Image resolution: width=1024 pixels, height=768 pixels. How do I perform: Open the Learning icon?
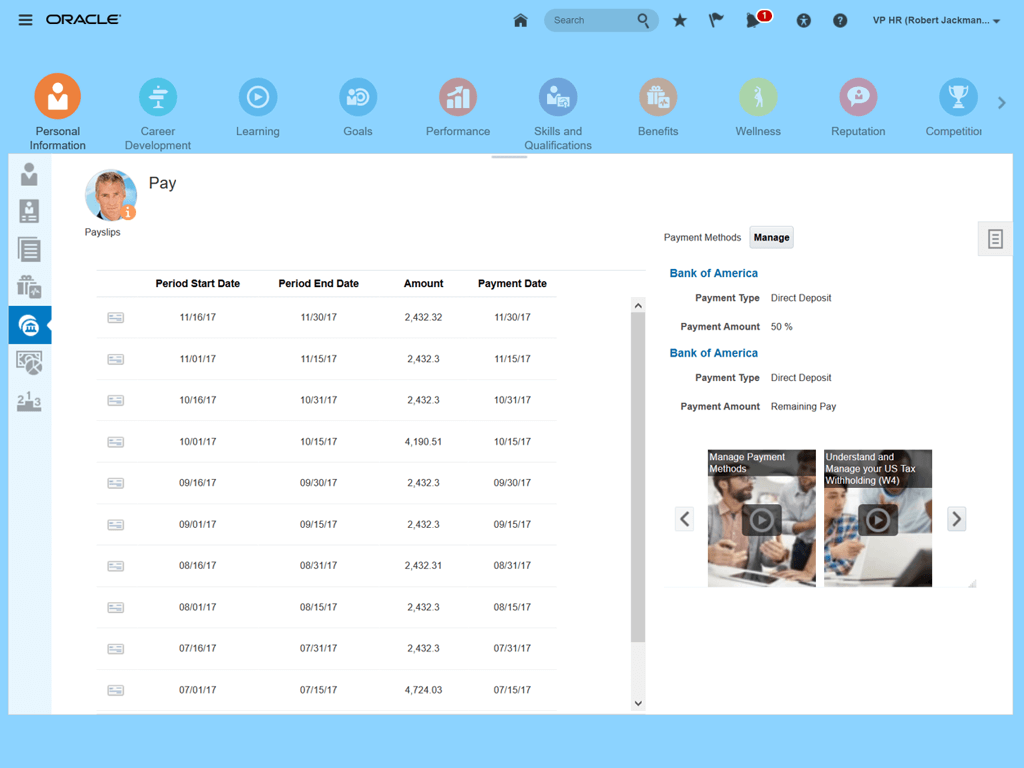click(258, 97)
